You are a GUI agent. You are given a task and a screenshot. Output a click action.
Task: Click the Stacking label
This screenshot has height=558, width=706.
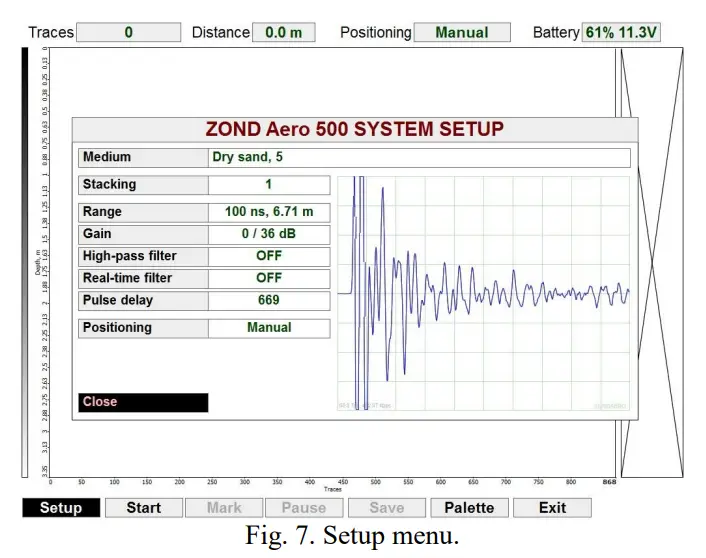pos(143,185)
